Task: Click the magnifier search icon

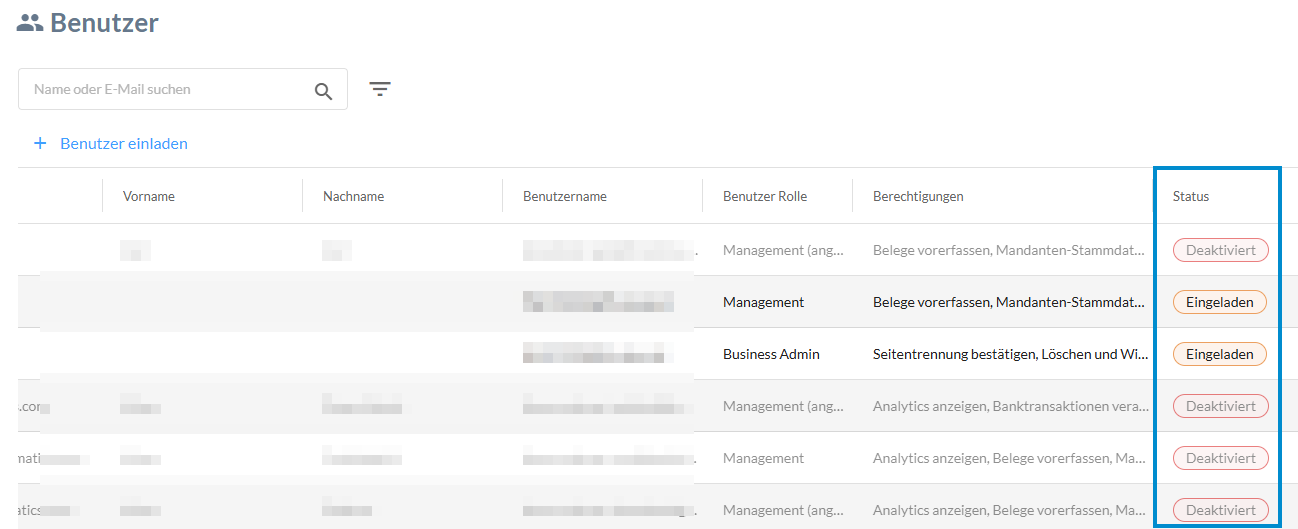Action: point(323,90)
